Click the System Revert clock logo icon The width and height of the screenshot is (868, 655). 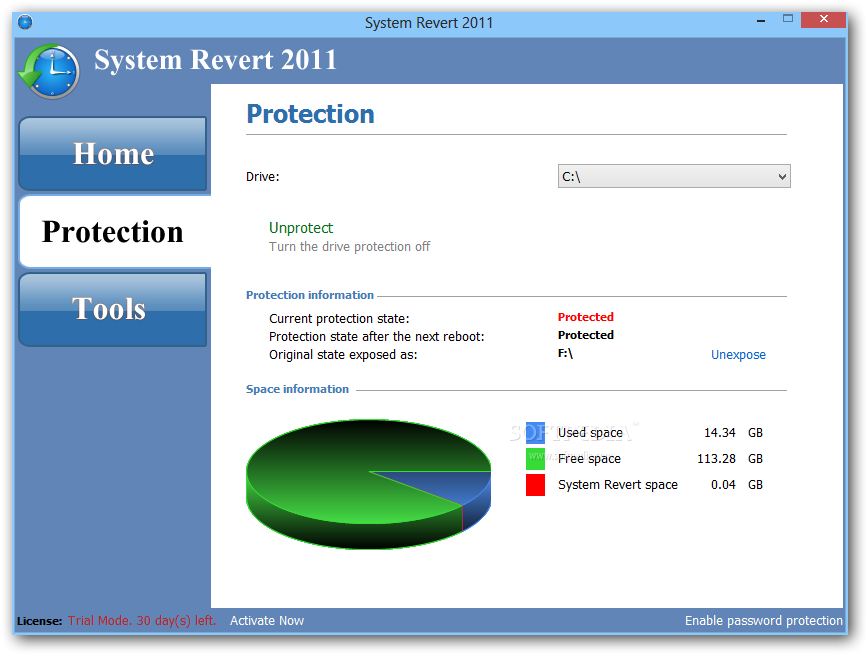point(50,71)
